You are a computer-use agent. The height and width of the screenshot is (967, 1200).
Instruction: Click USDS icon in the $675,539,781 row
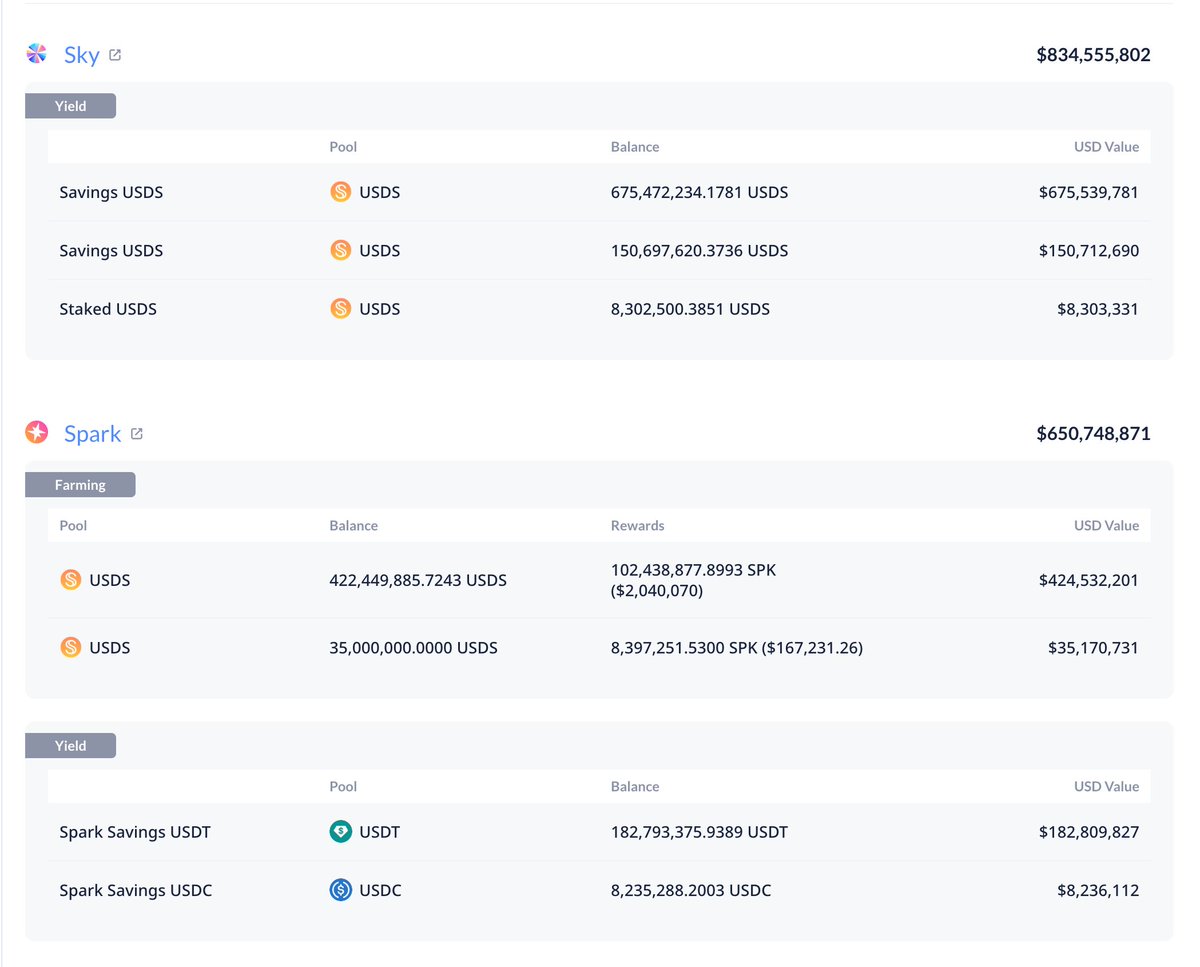(341, 192)
